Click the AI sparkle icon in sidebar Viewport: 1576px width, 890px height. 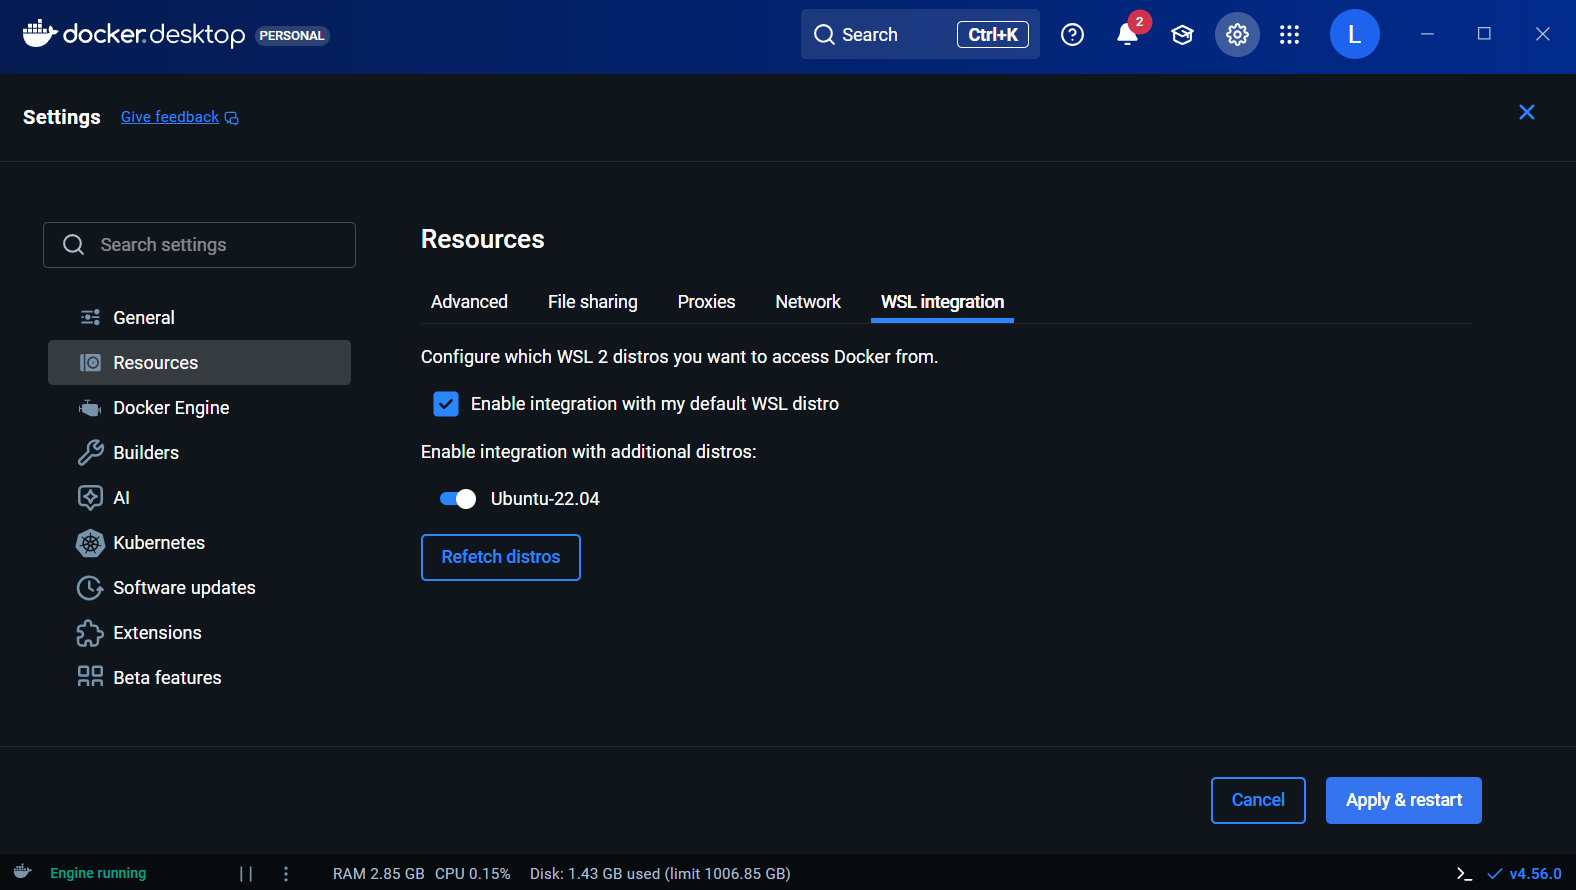point(90,497)
